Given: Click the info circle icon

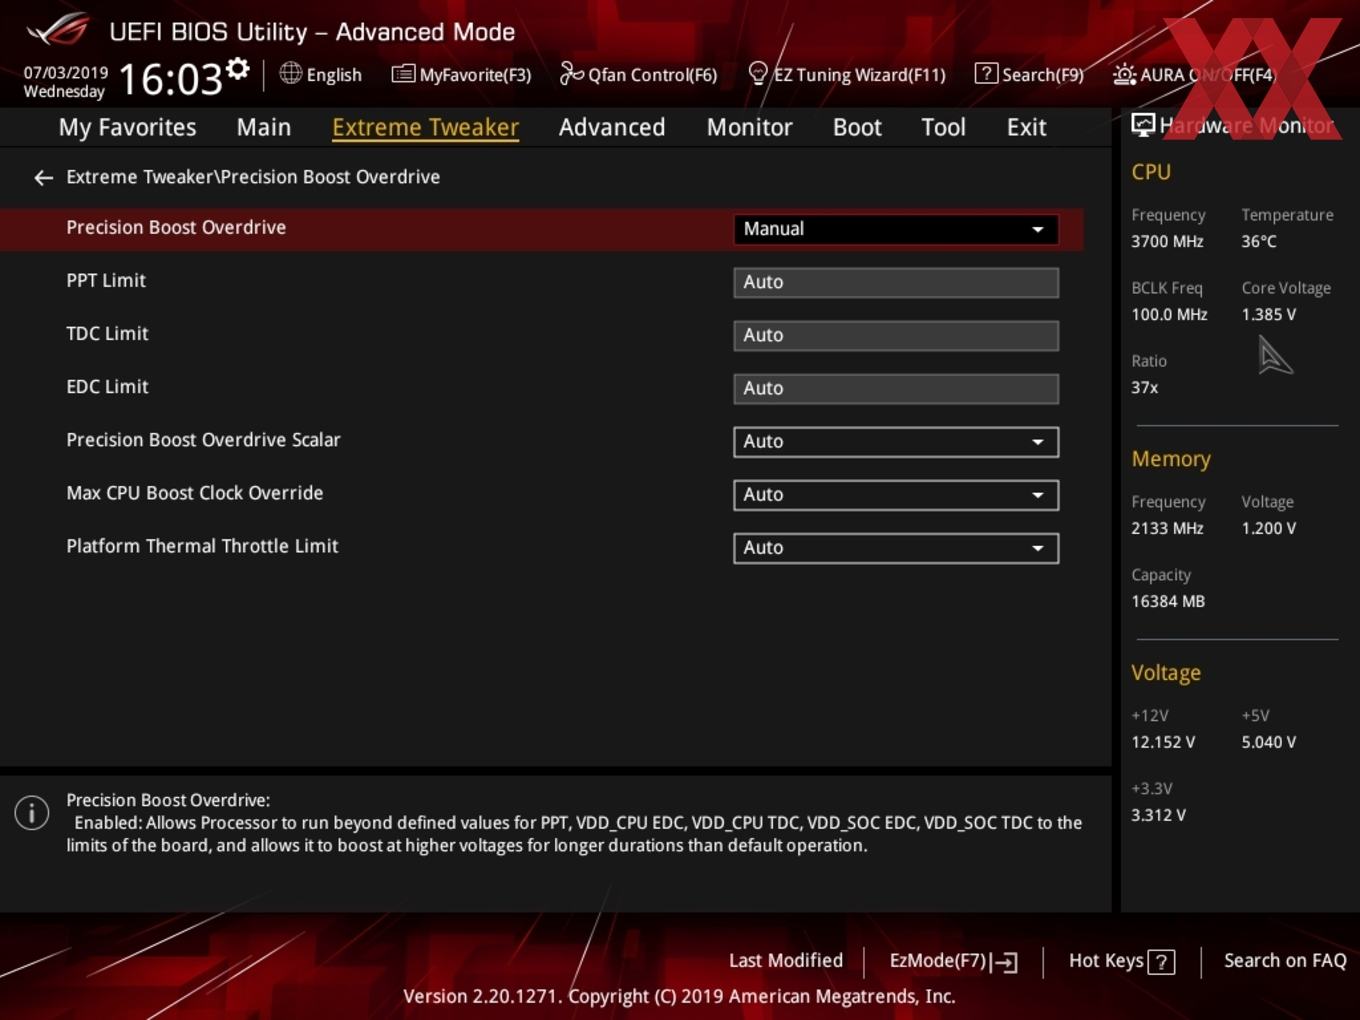Looking at the screenshot, I should pyautogui.click(x=32, y=812).
